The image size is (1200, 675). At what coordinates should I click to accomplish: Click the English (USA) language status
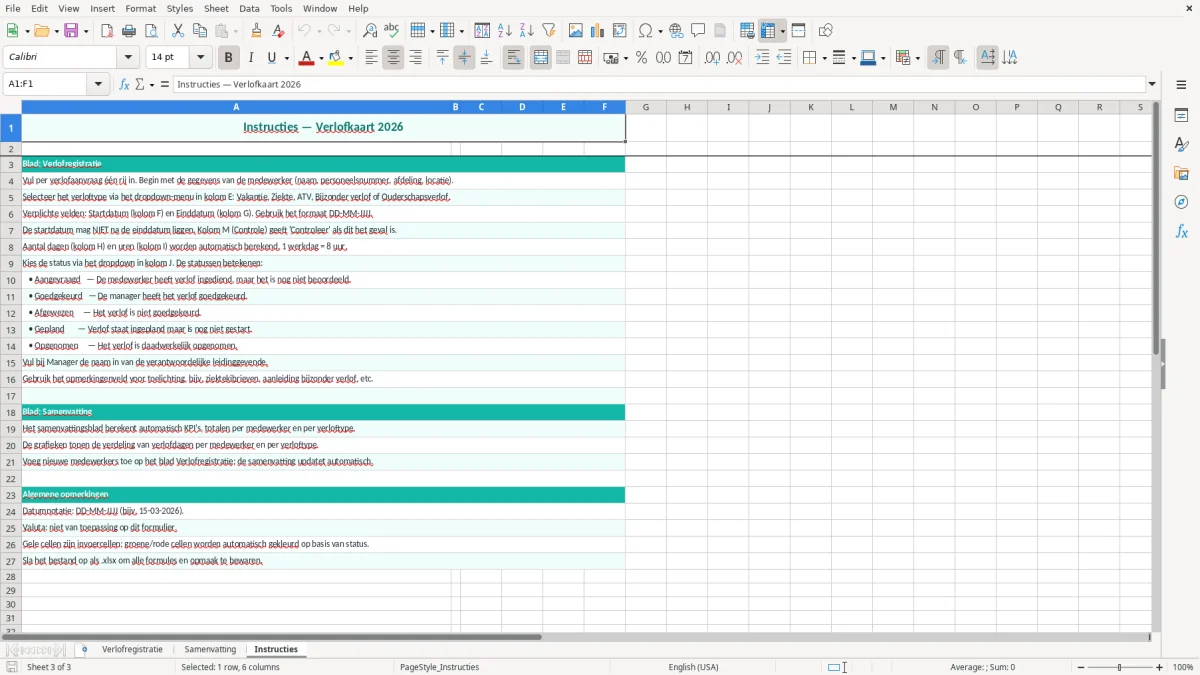click(693, 667)
